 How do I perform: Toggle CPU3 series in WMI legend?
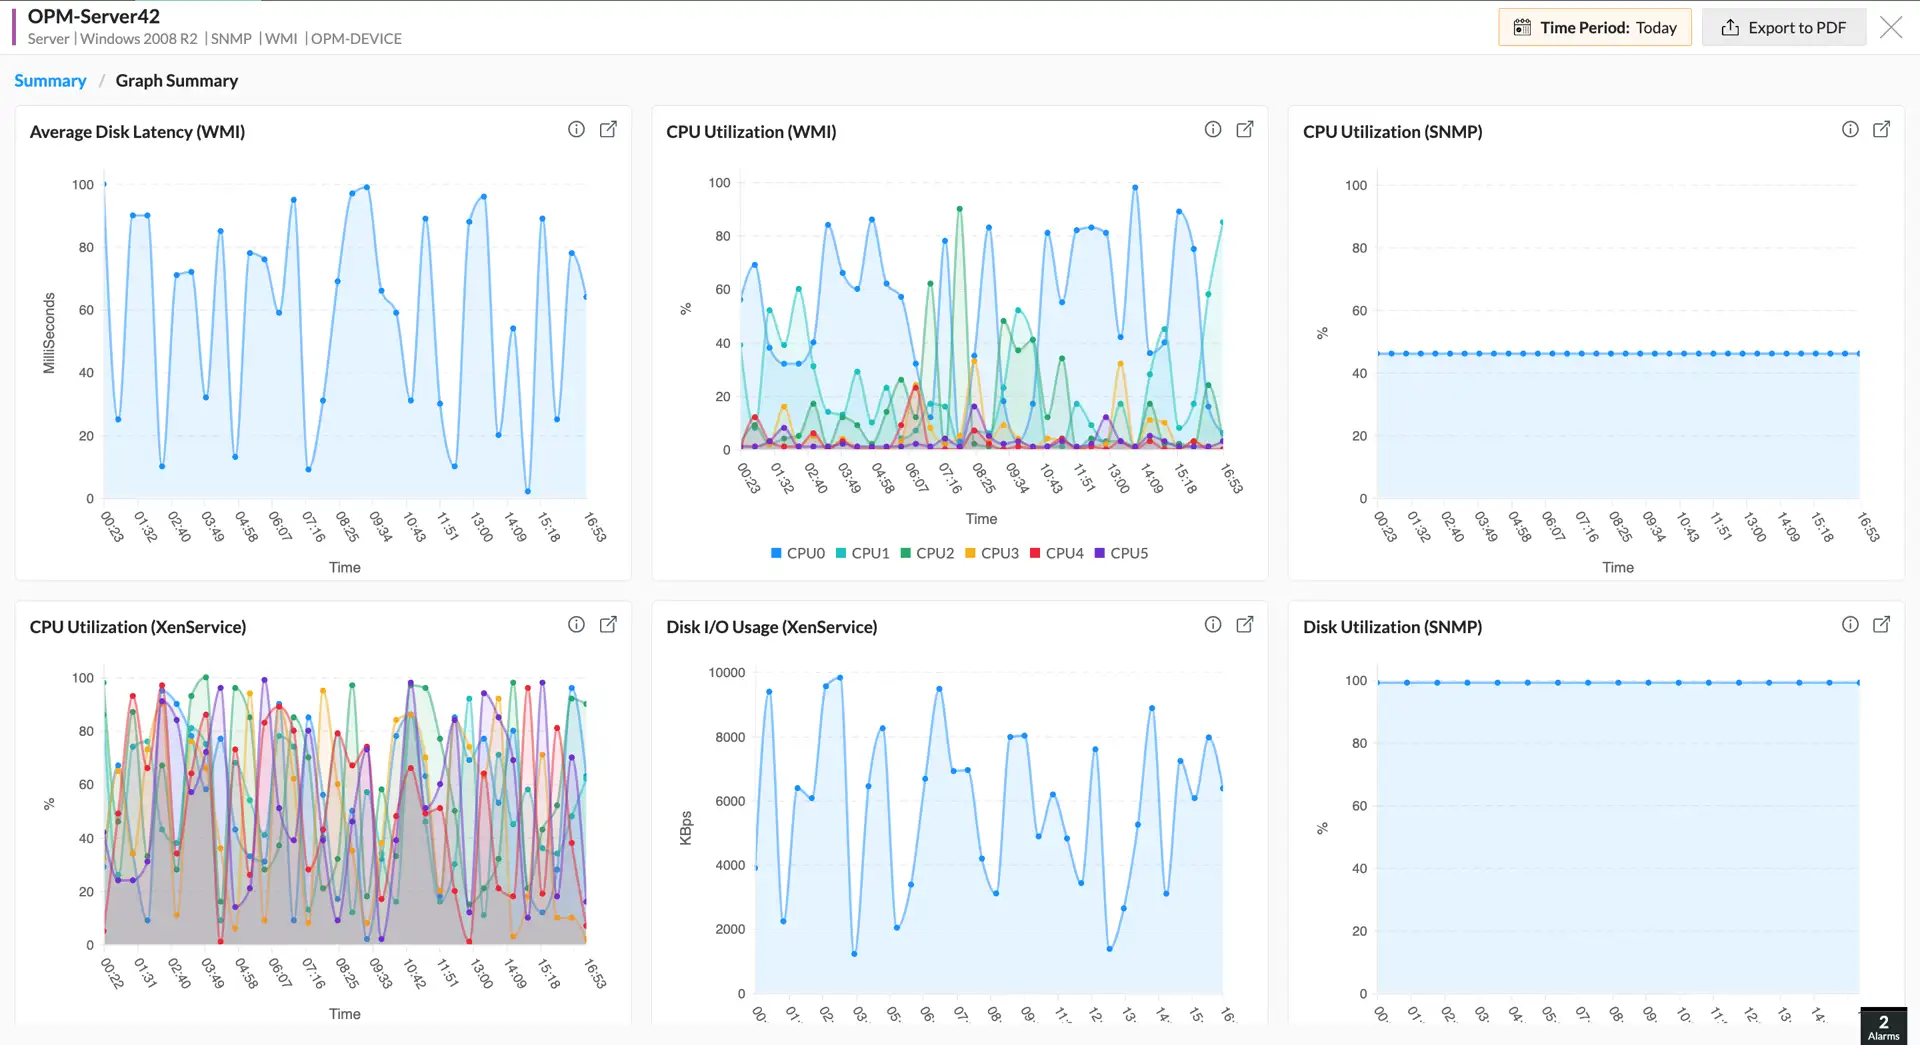tap(992, 553)
